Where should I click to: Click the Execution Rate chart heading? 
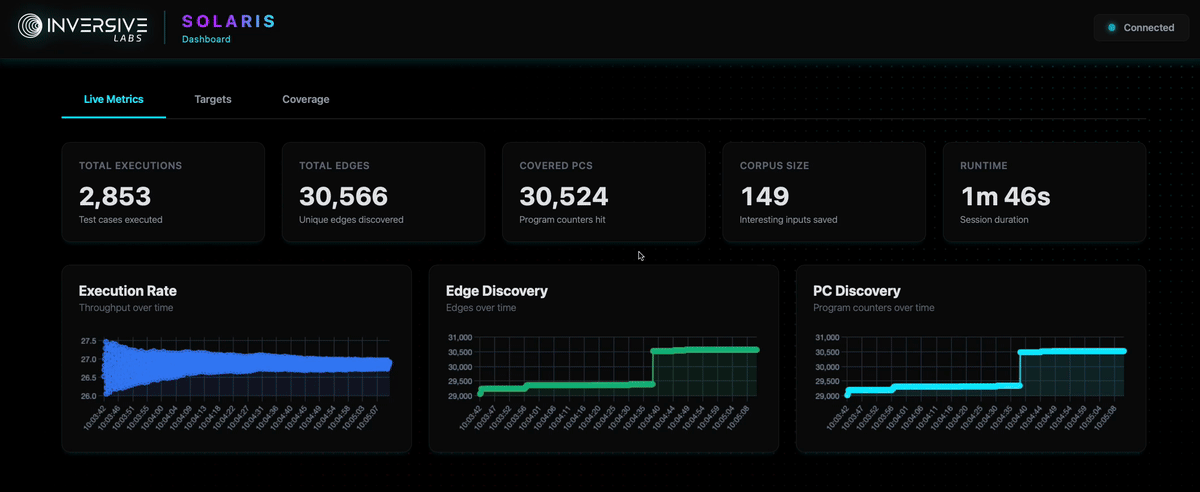tap(127, 291)
